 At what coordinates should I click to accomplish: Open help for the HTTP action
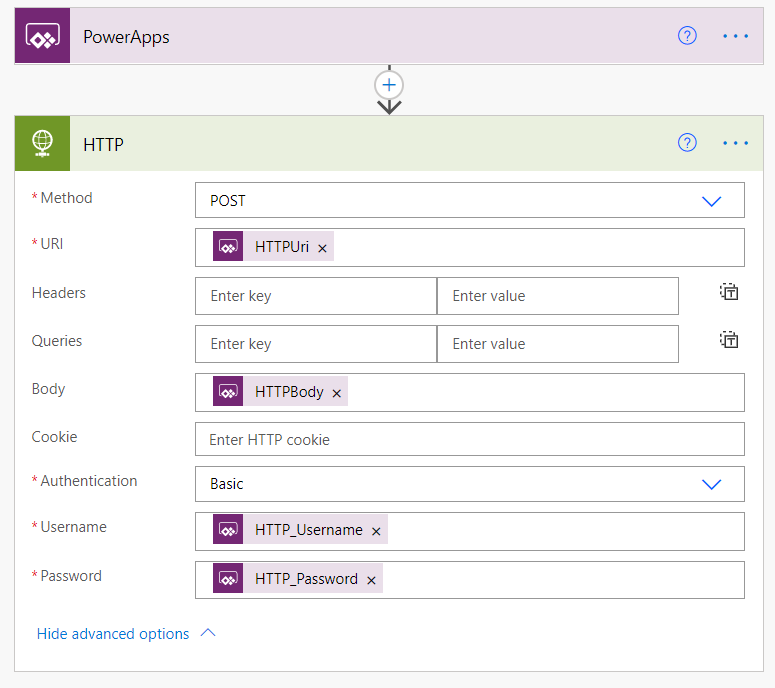click(x=687, y=143)
